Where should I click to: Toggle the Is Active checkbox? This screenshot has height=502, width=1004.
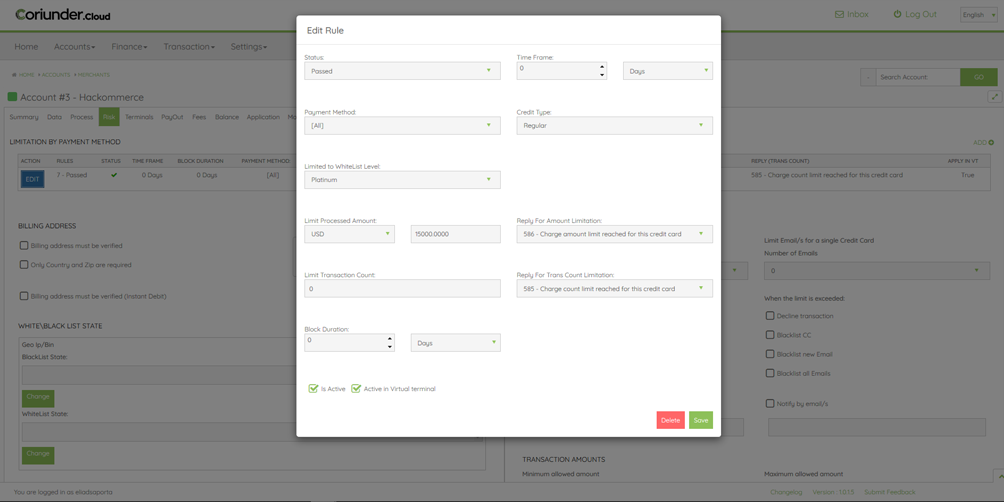313,388
